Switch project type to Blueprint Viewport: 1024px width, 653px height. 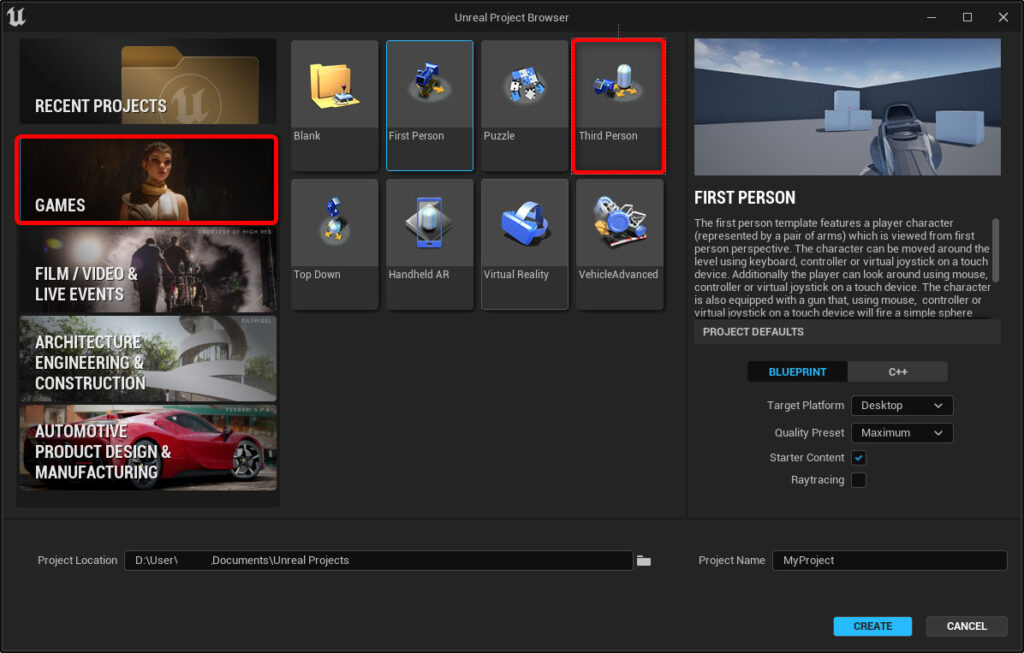(x=797, y=372)
